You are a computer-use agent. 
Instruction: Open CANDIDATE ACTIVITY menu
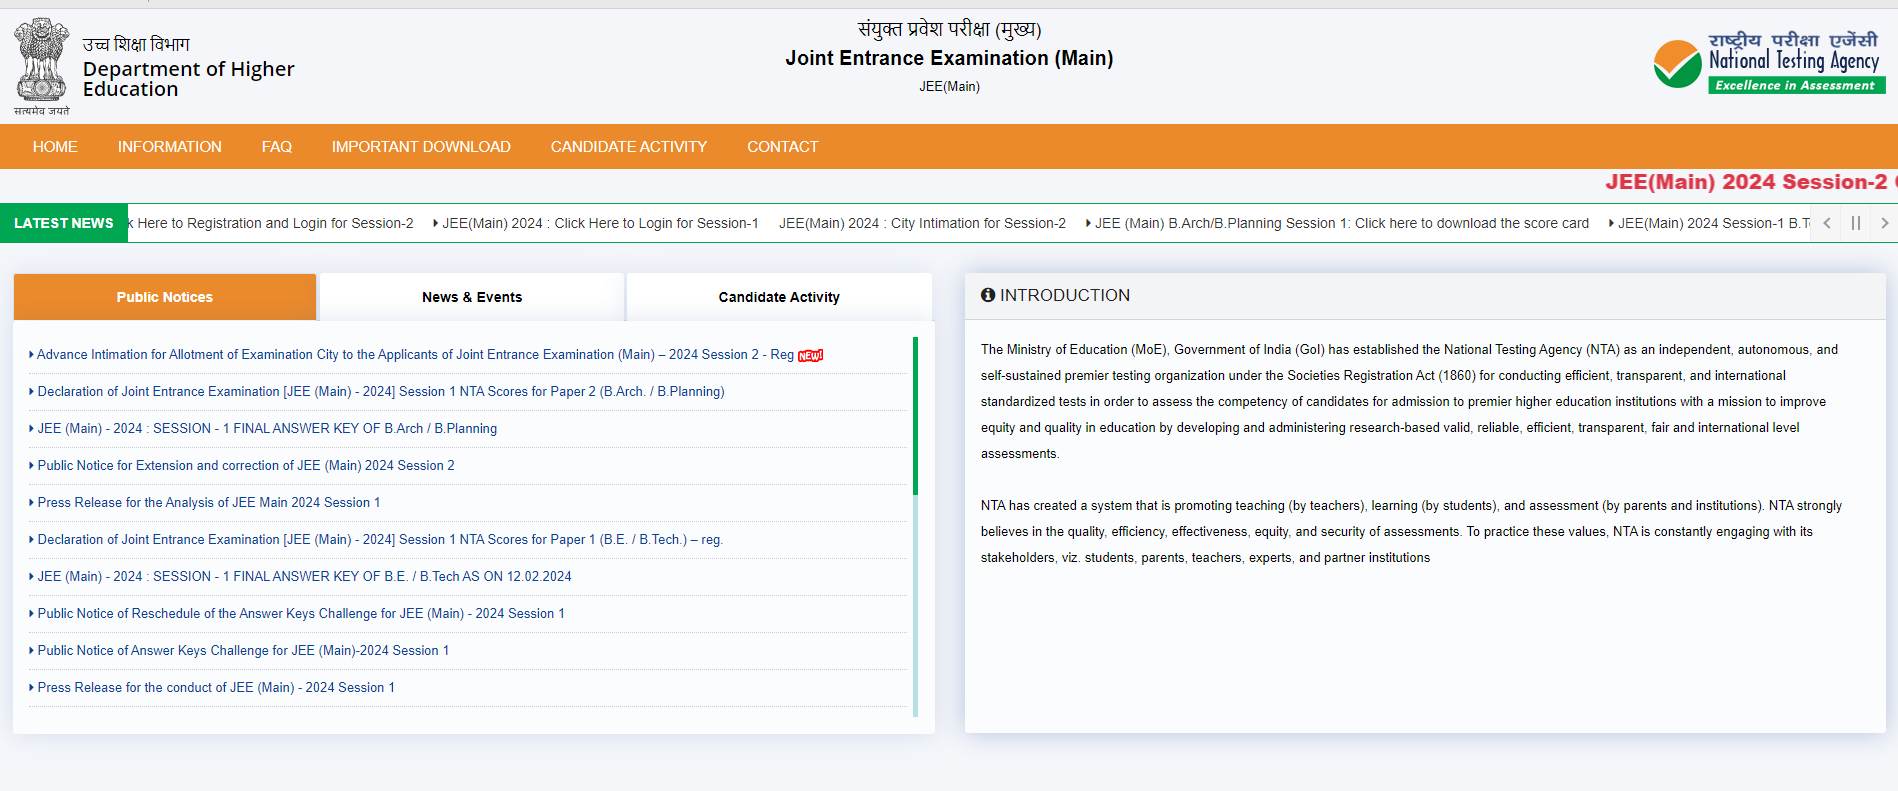click(629, 147)
